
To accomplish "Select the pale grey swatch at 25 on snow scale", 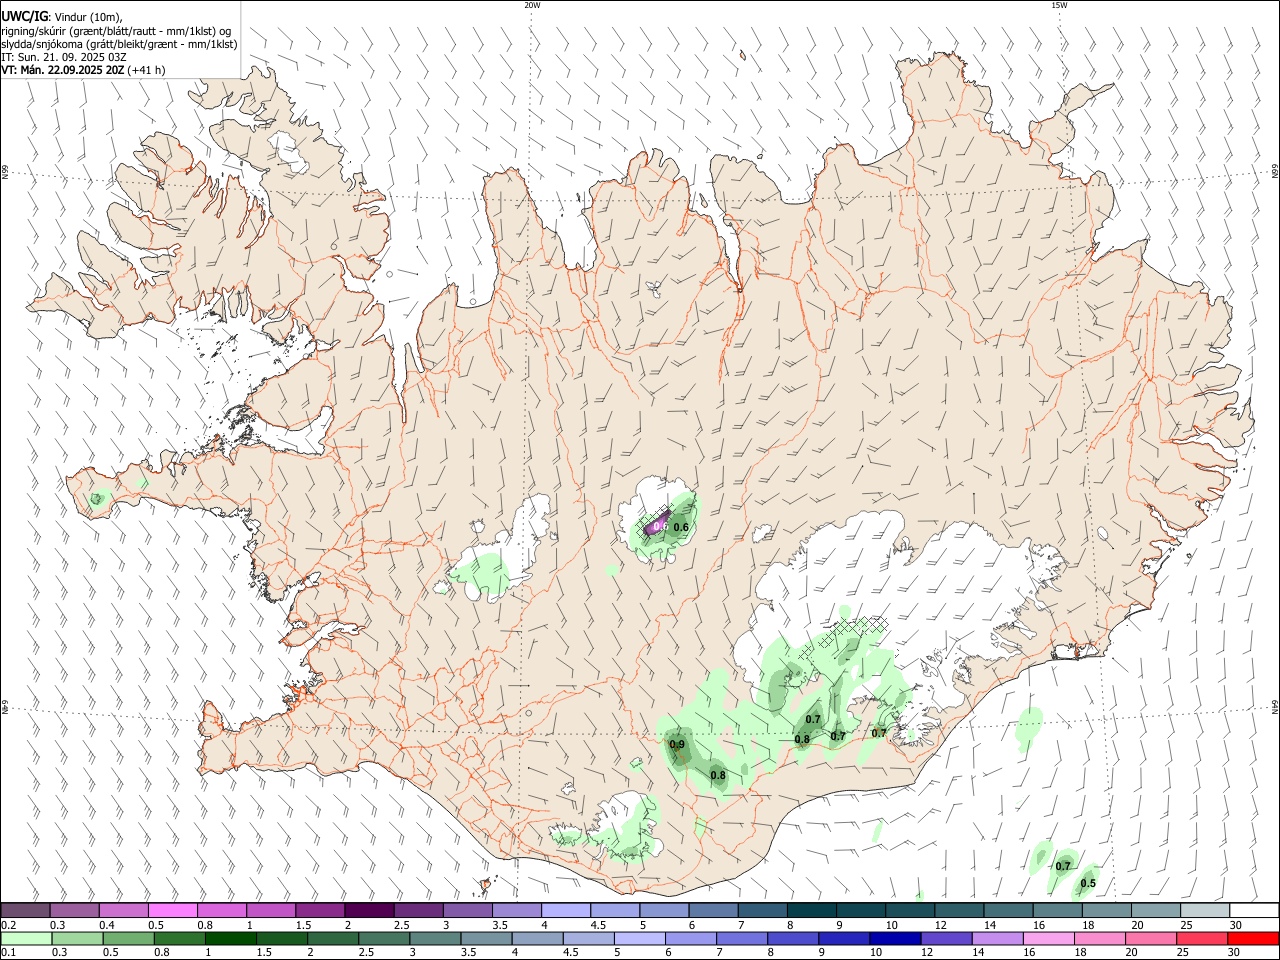I will click(1205, 911).
